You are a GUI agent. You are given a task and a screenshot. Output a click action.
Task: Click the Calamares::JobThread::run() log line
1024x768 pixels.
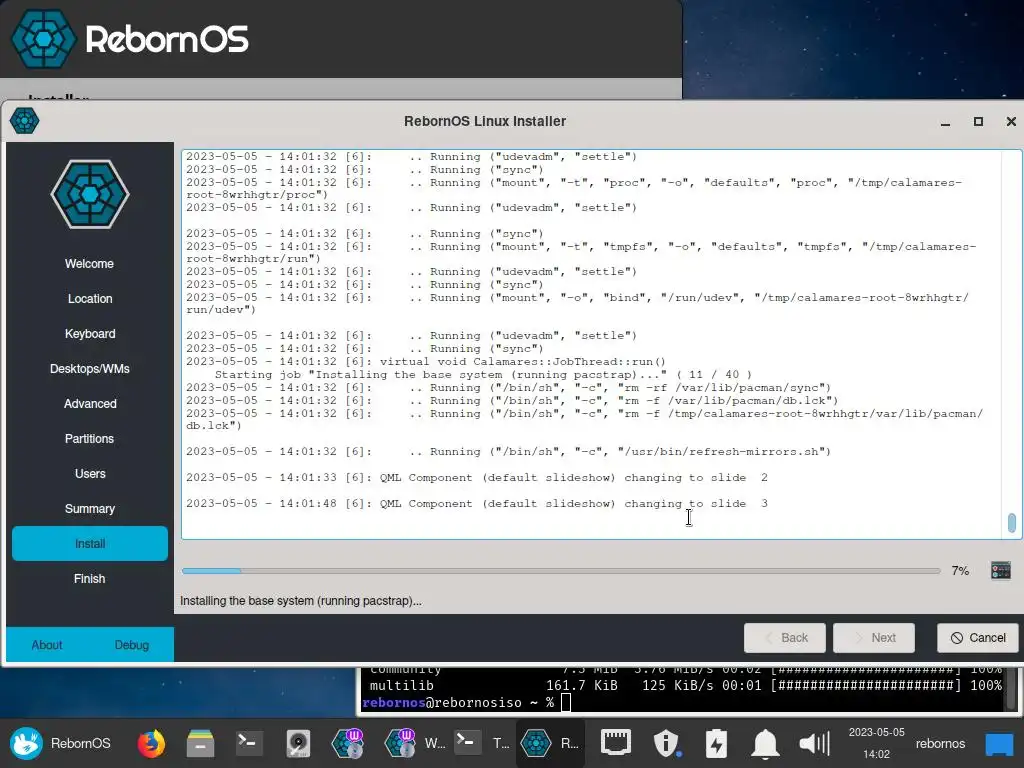click(x=426, y=361)
